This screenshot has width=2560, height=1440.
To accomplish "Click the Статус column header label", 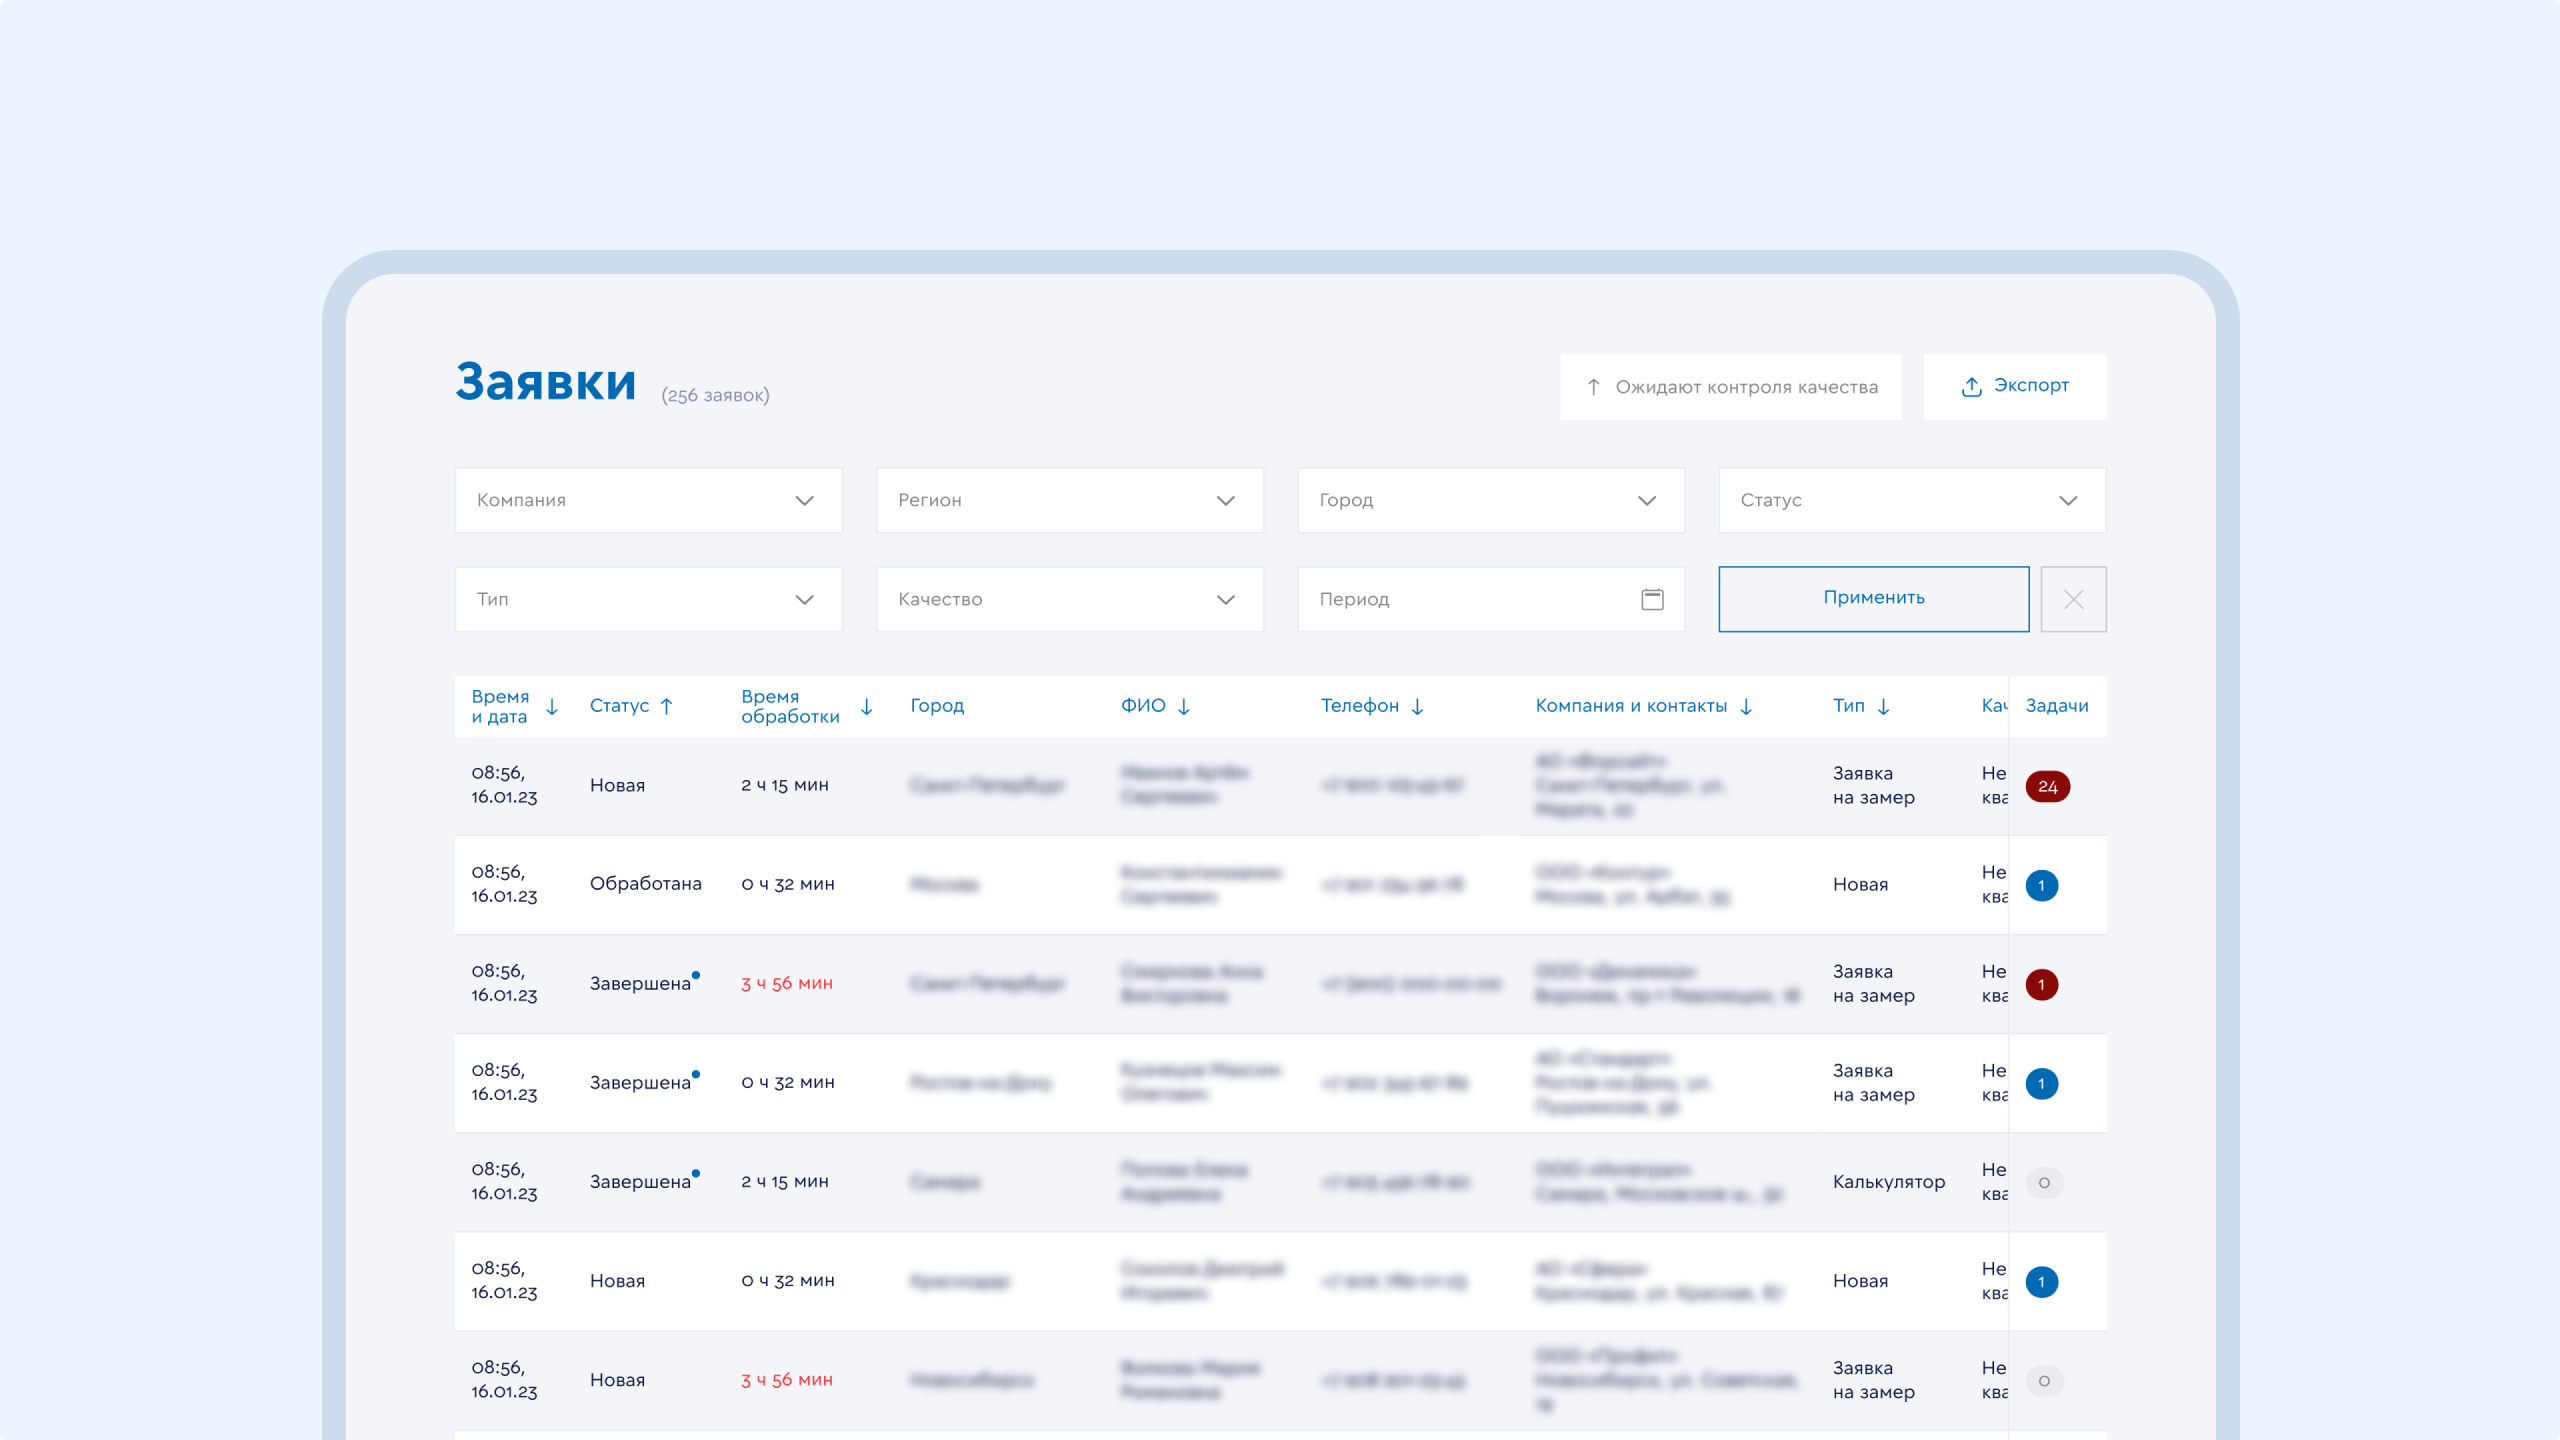I will [x=619, y=706].
